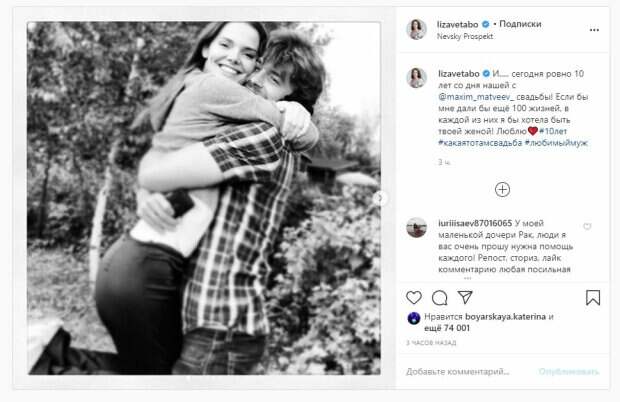The height and width of the screenshot is (402, 620).
Task: Like iuriiisaev87016065's comment with the small heart
Action: click(588, 227)
